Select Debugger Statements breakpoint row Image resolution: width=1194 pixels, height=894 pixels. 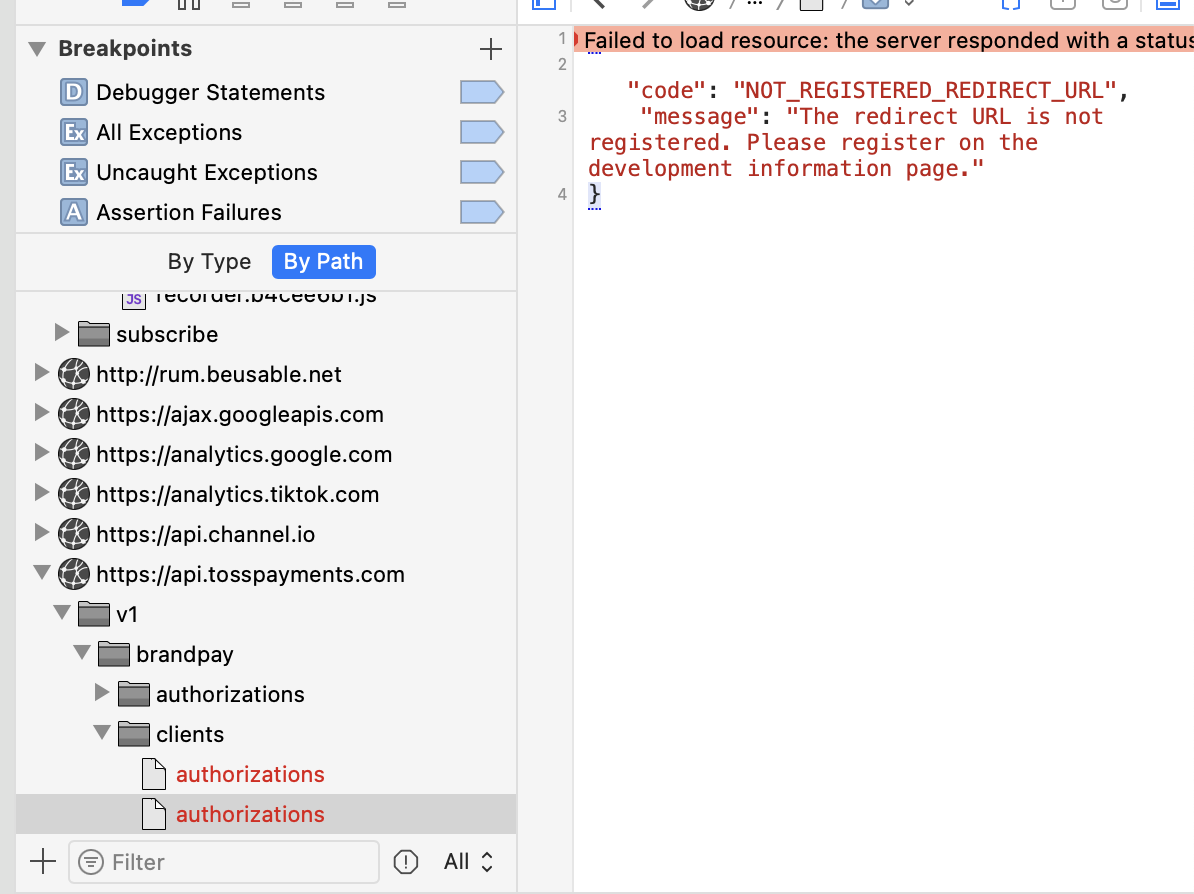pos(266,92)
